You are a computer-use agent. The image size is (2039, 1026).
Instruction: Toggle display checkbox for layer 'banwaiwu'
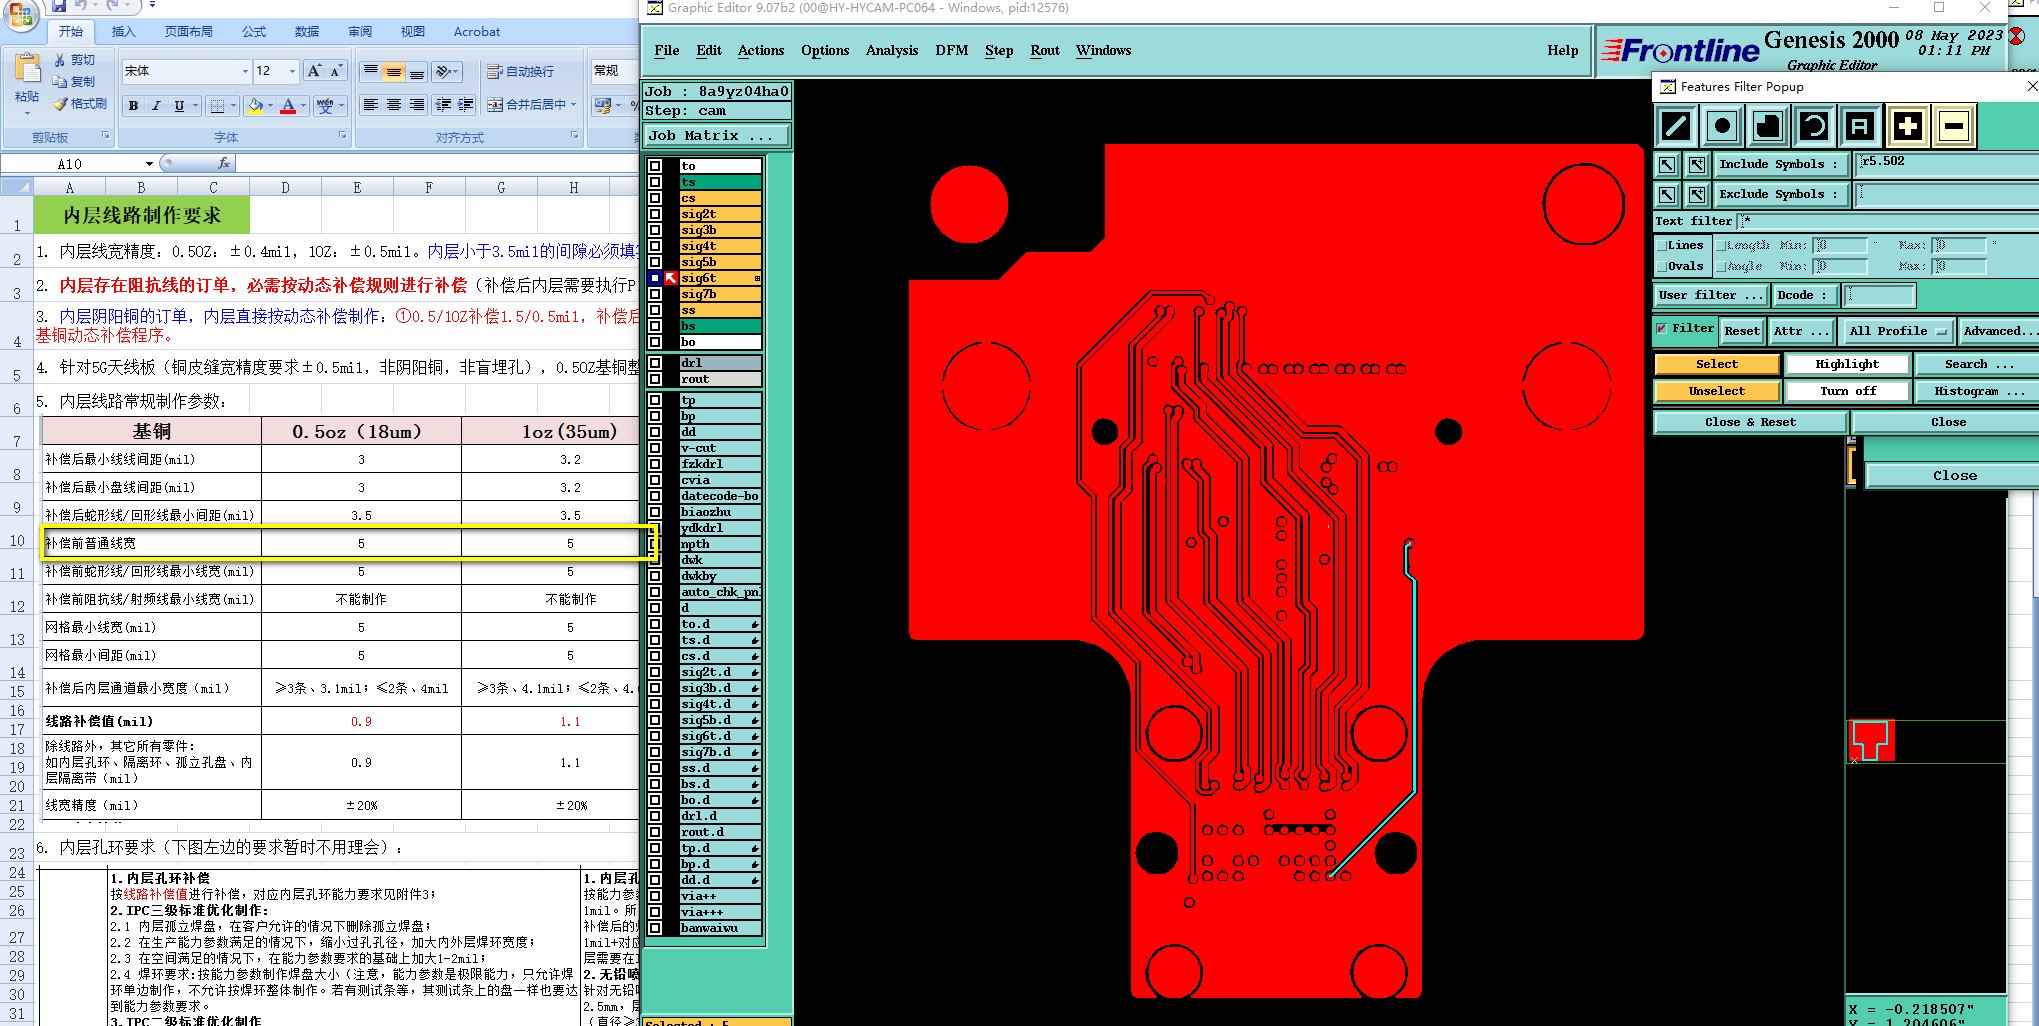[x=655, y=928]
